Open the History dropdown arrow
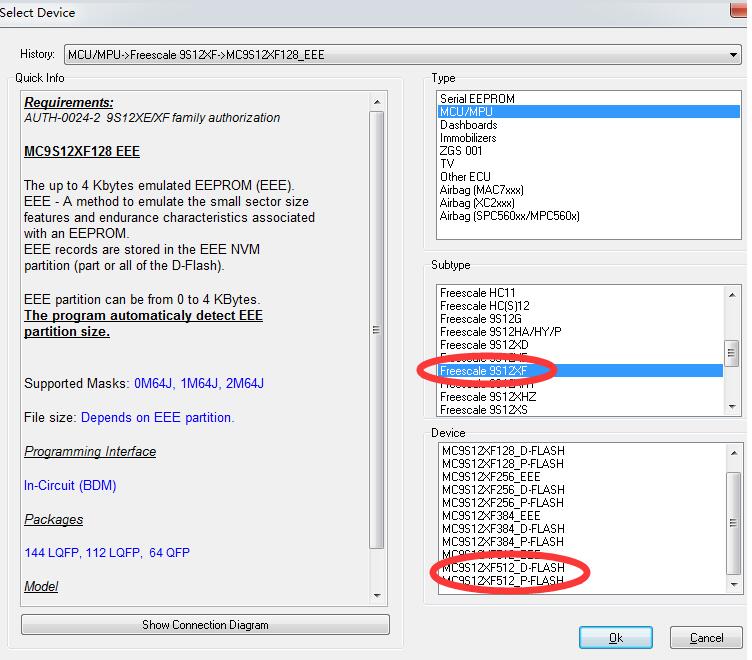This screenshot has height=660, width=752. click(733, 55)
